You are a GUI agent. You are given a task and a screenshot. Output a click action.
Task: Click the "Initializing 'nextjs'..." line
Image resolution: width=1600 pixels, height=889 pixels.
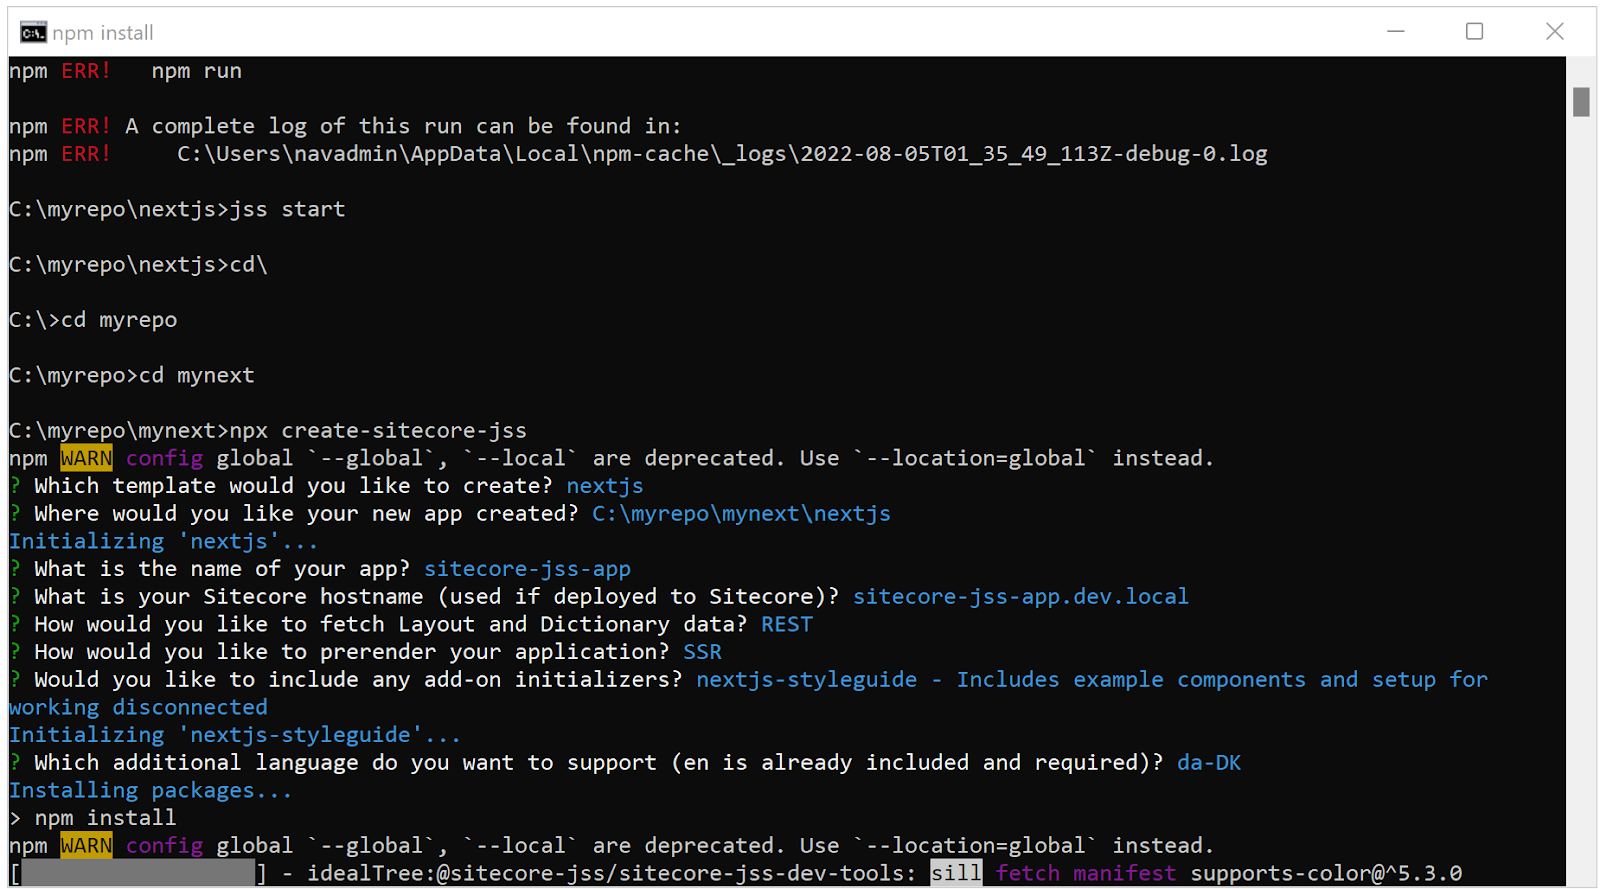164,541
